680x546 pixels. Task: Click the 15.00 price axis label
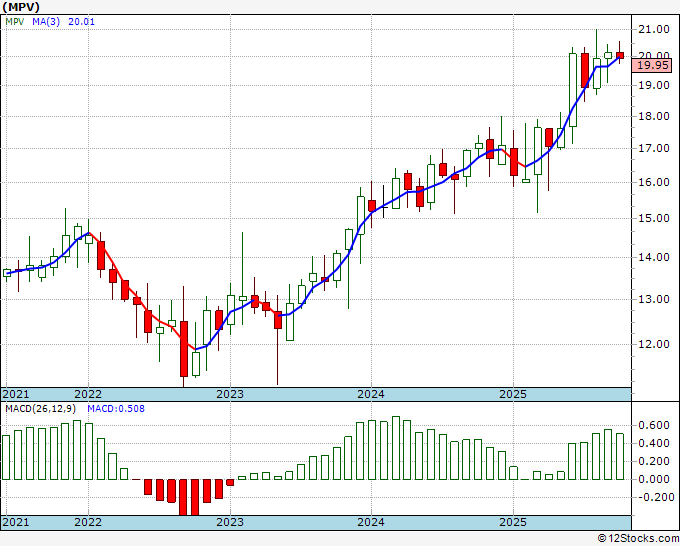pyautogui.click(x=654, y=218)
